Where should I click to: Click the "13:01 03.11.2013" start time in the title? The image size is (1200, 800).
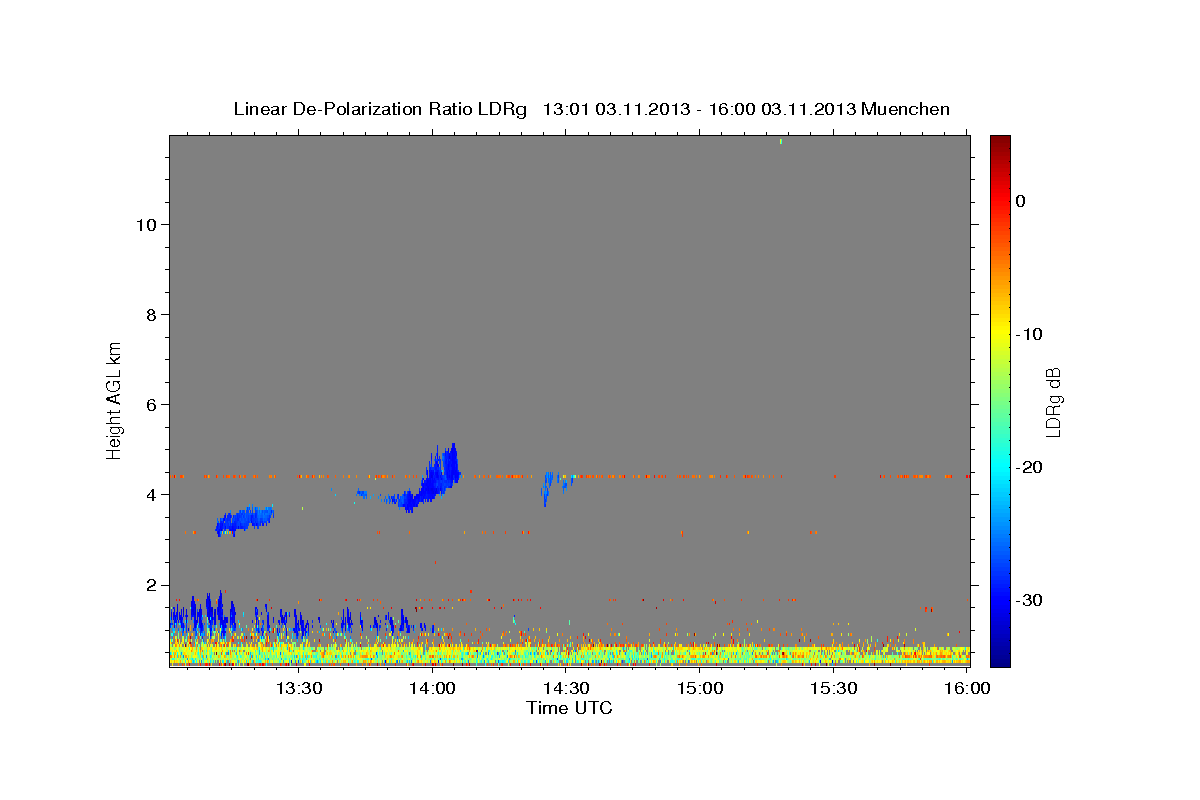[615, 109]
